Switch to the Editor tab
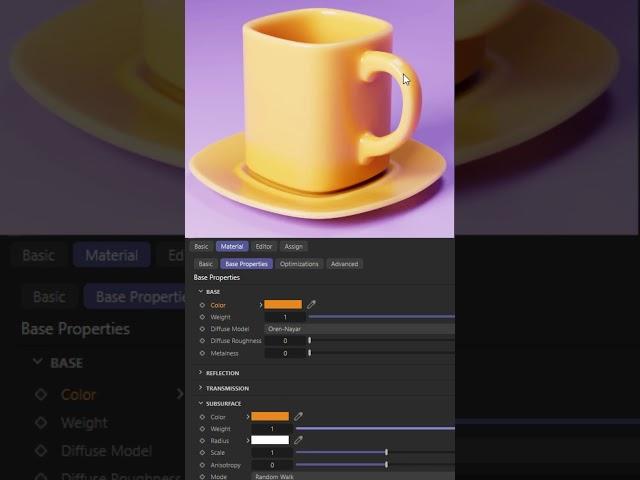The width and height of the screenshot is (640, 480). pos(263,246)
